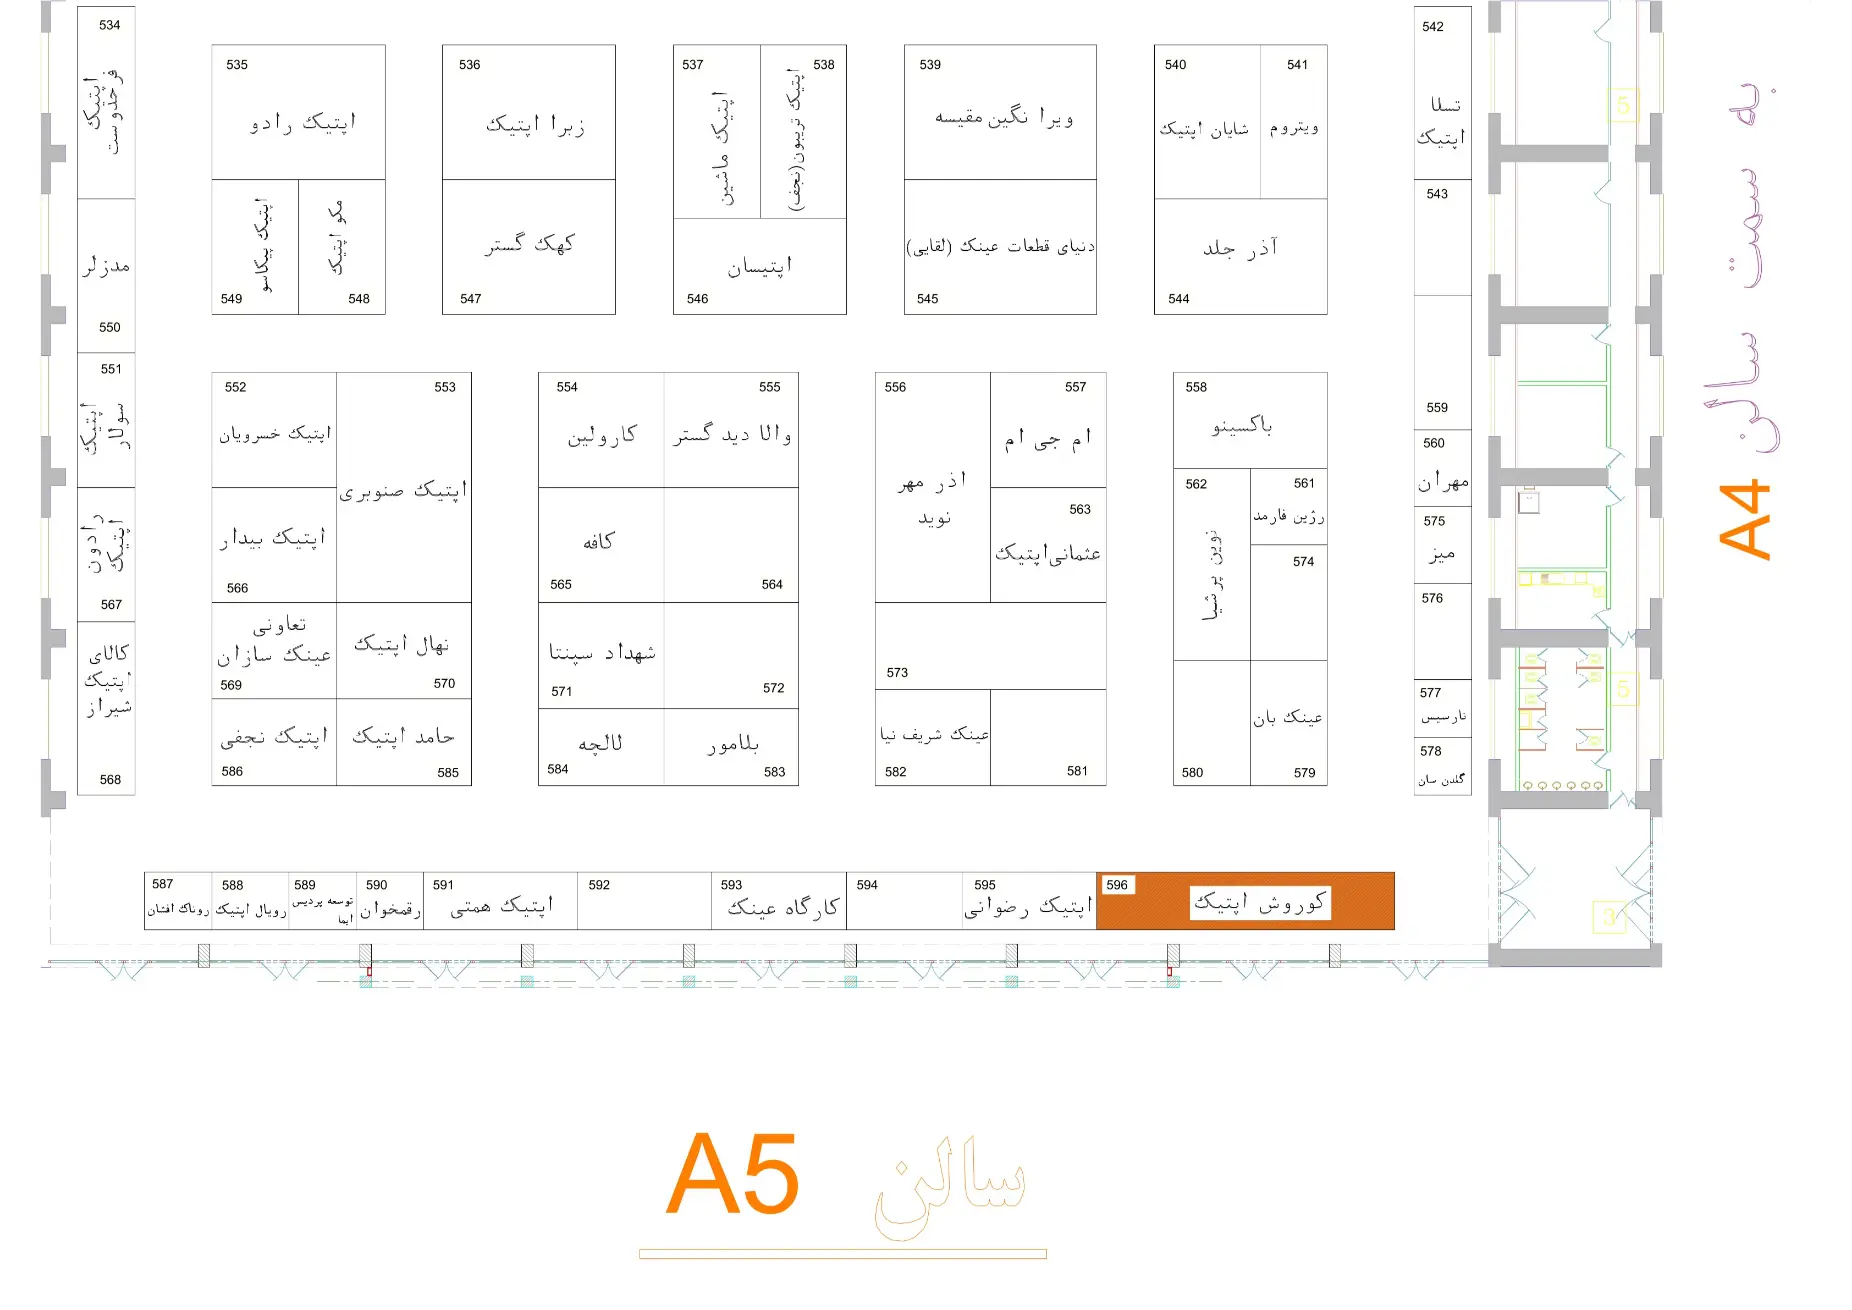
Task: Click the yellow number 3 marker box
Action: (x=1608, y=917)
